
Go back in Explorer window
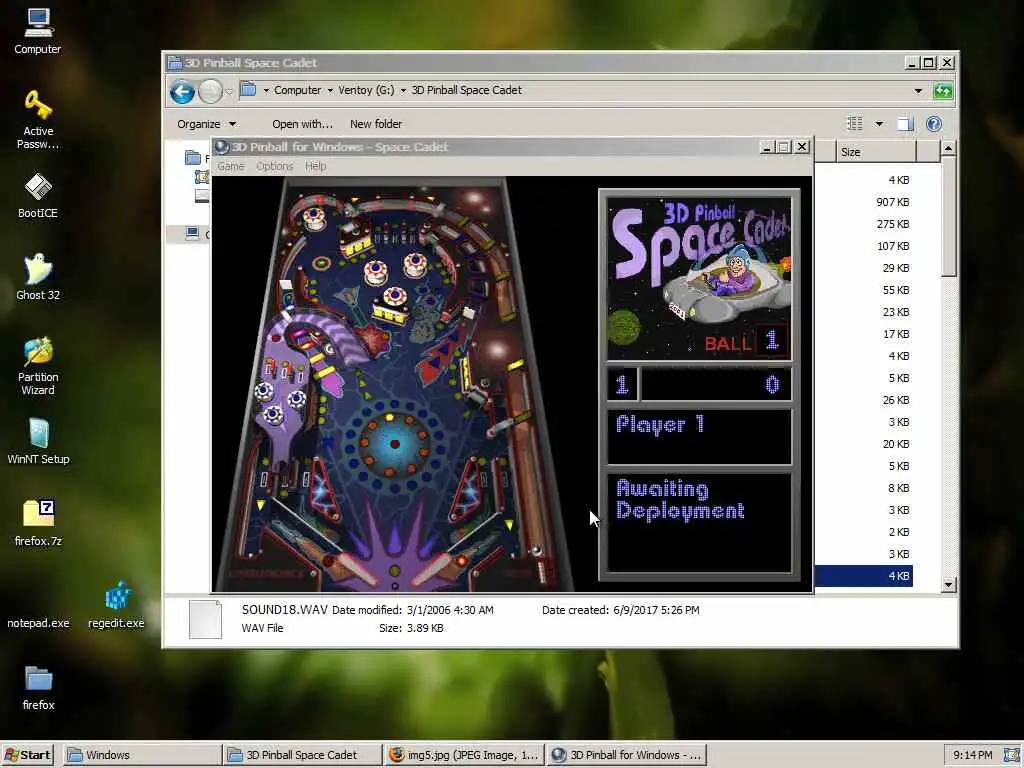coord(182,91)
